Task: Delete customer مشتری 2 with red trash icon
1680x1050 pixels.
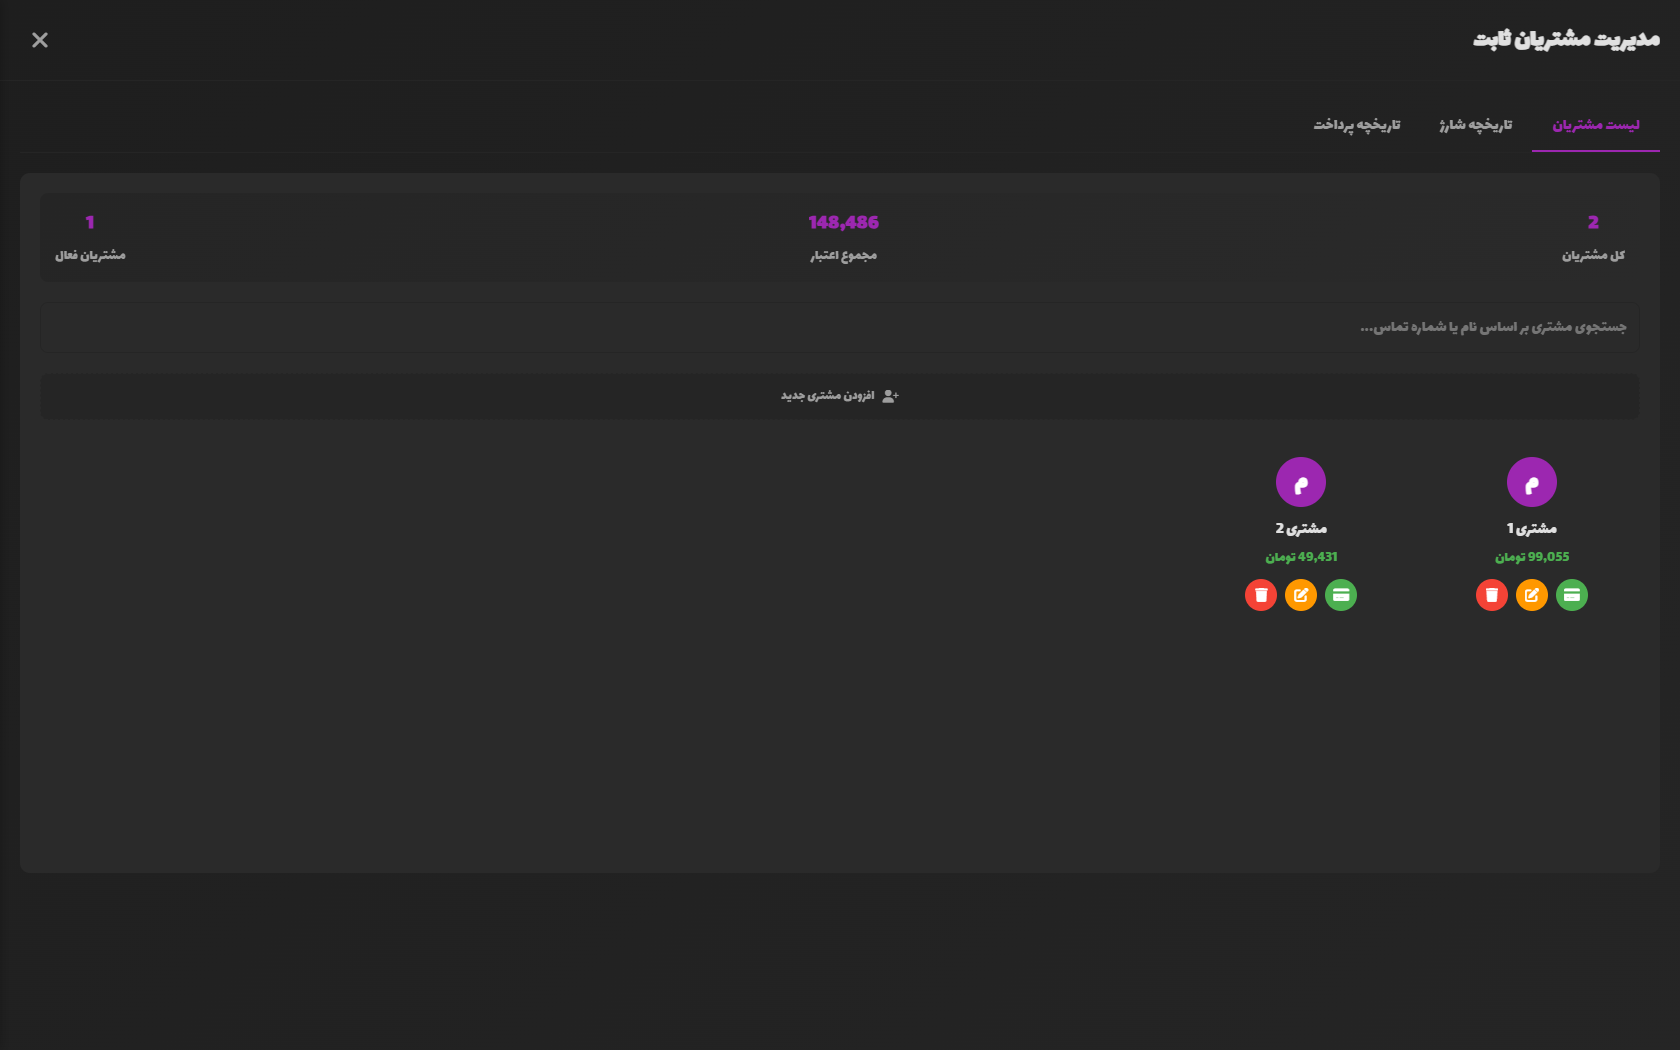Action: point(1260,595)
